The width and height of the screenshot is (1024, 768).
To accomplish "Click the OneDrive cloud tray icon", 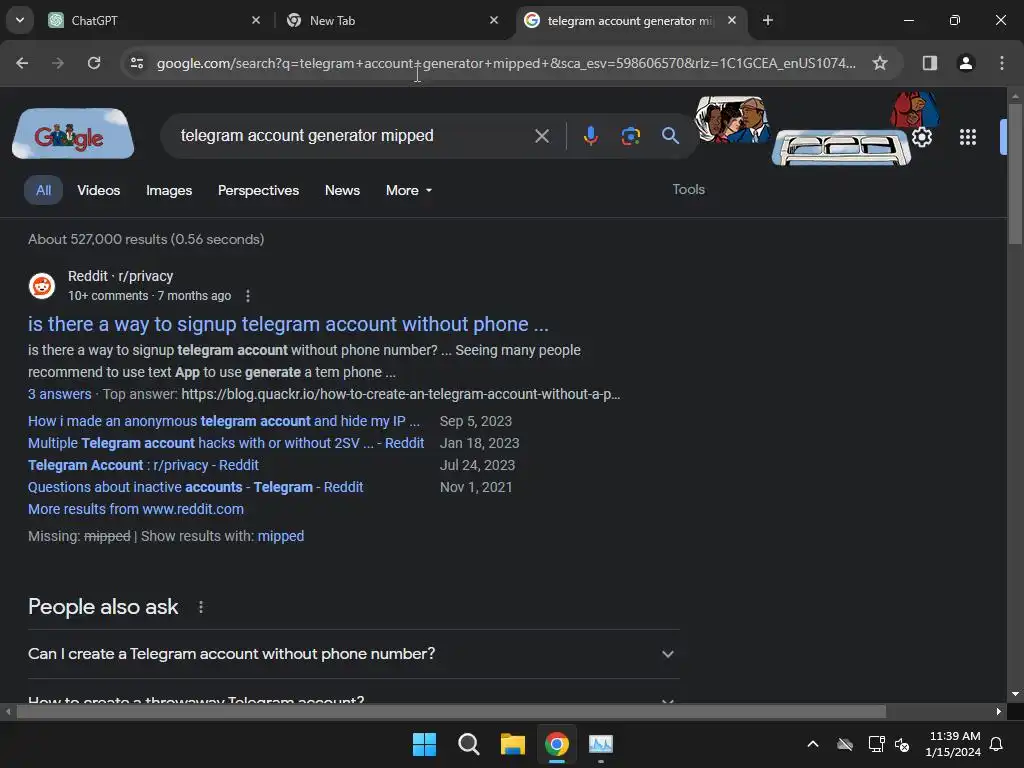I will (x=845, y=744).
